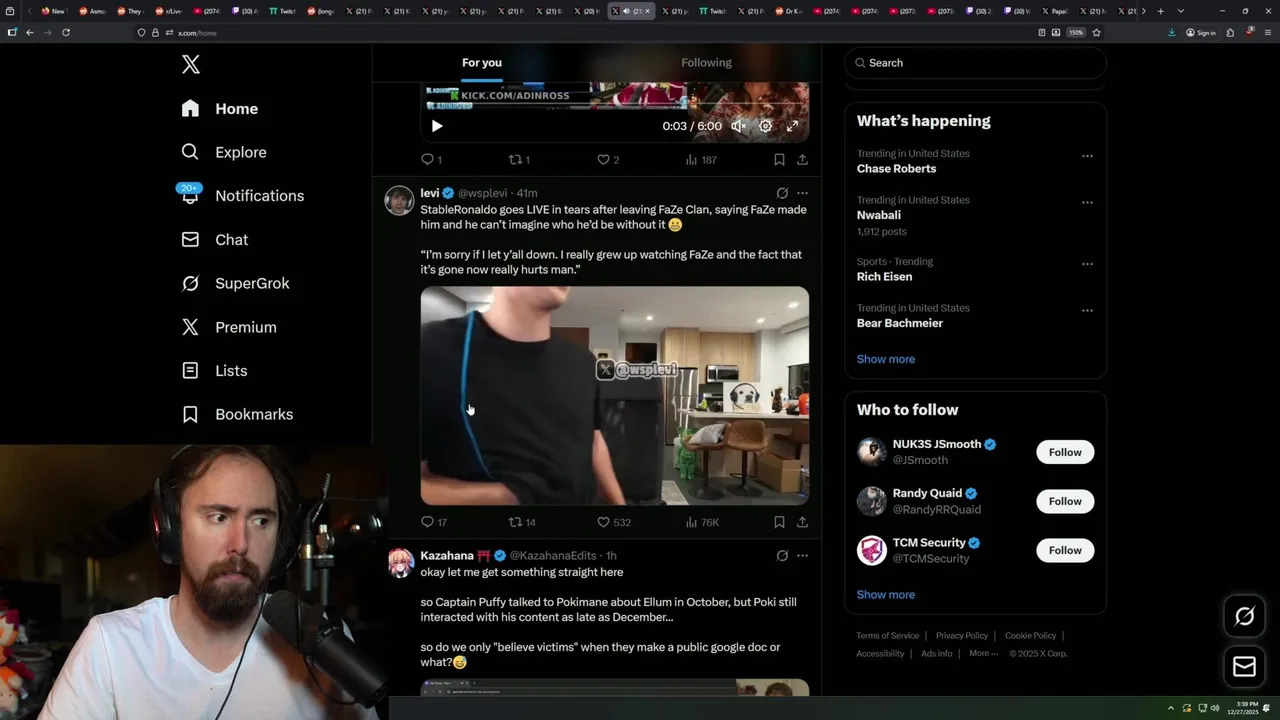Open the top video's settings gear
The image size is (1280, 720).
coord(765,126)
